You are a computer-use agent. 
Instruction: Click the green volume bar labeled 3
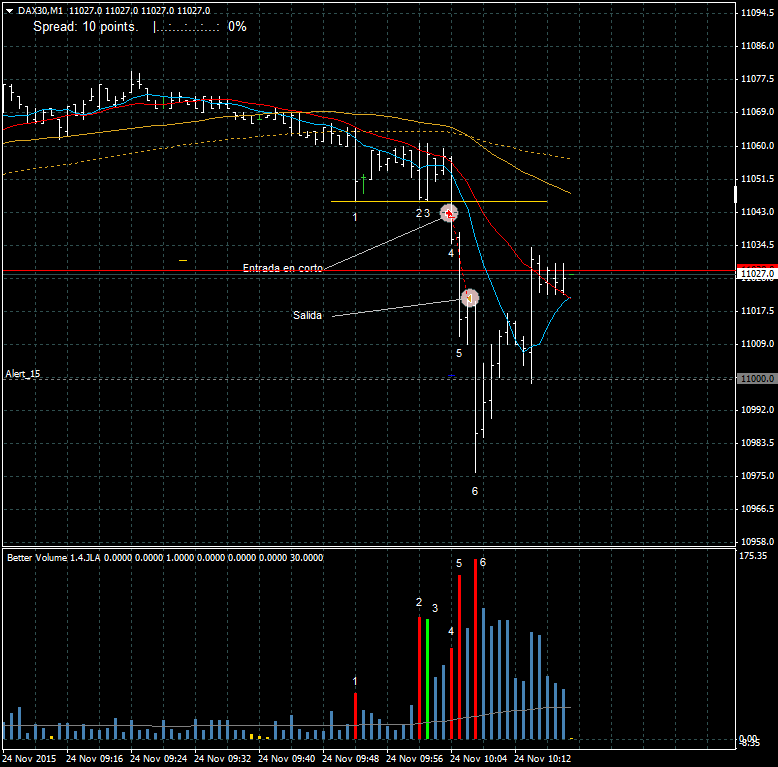(x=427, y=678)
